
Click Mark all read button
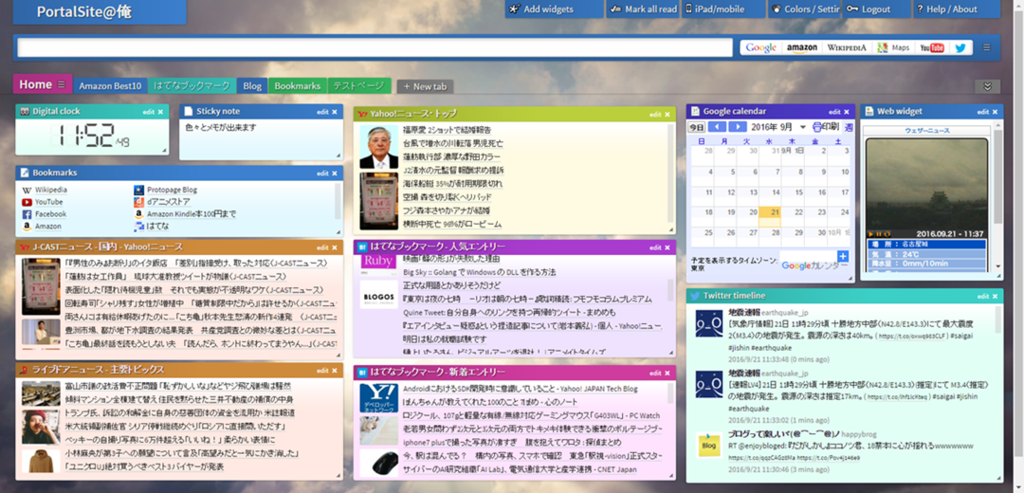coord(643,9)
